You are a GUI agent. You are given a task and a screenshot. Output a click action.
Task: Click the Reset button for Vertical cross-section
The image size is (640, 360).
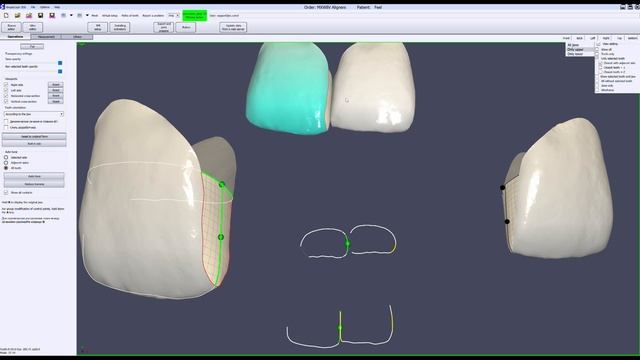(56, 101)
